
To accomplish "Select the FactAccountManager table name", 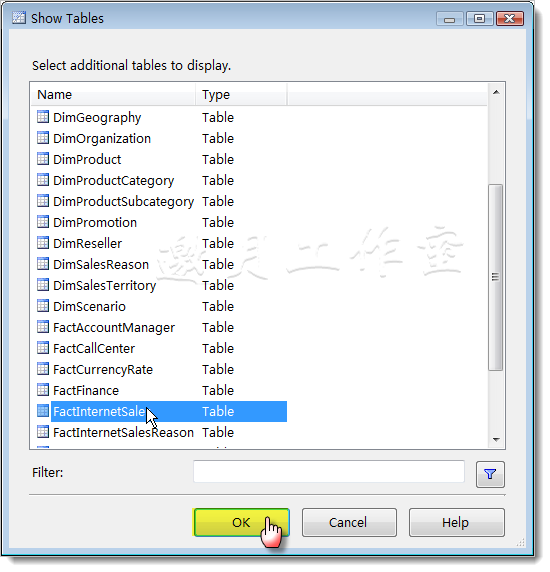I will click(x=114, y=328).
